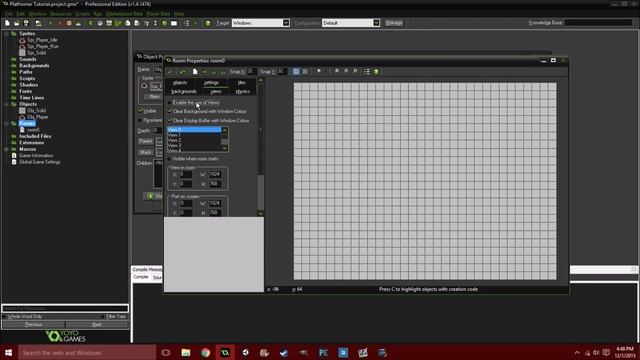This screenshot has height=360, width=640.
Task: Click the New project icon in main toolbar
Action: click(x=7, y=23)
